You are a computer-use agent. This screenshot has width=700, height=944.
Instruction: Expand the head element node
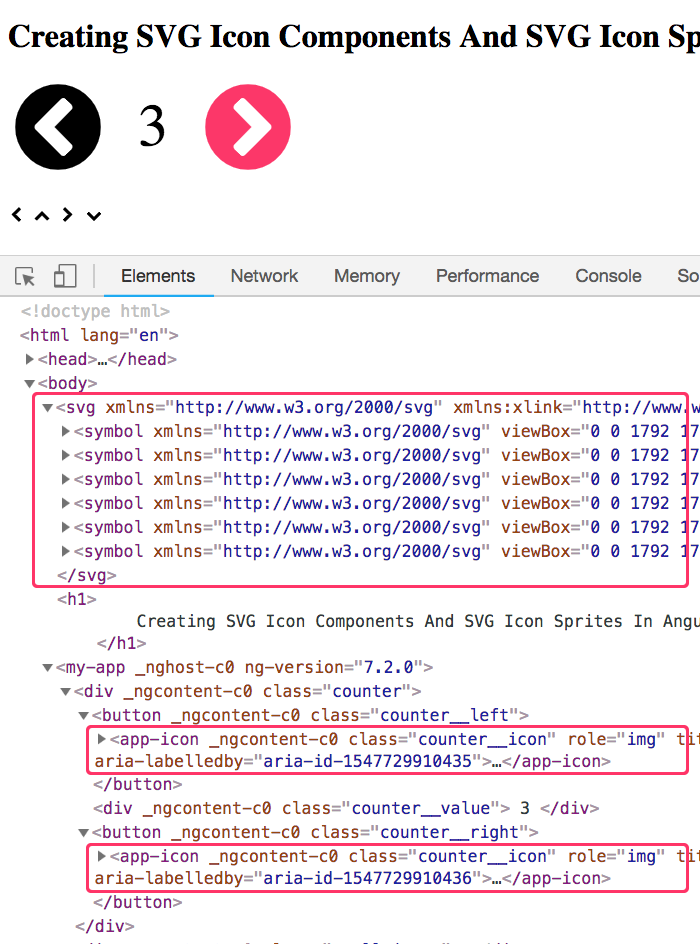pos(30,359)
